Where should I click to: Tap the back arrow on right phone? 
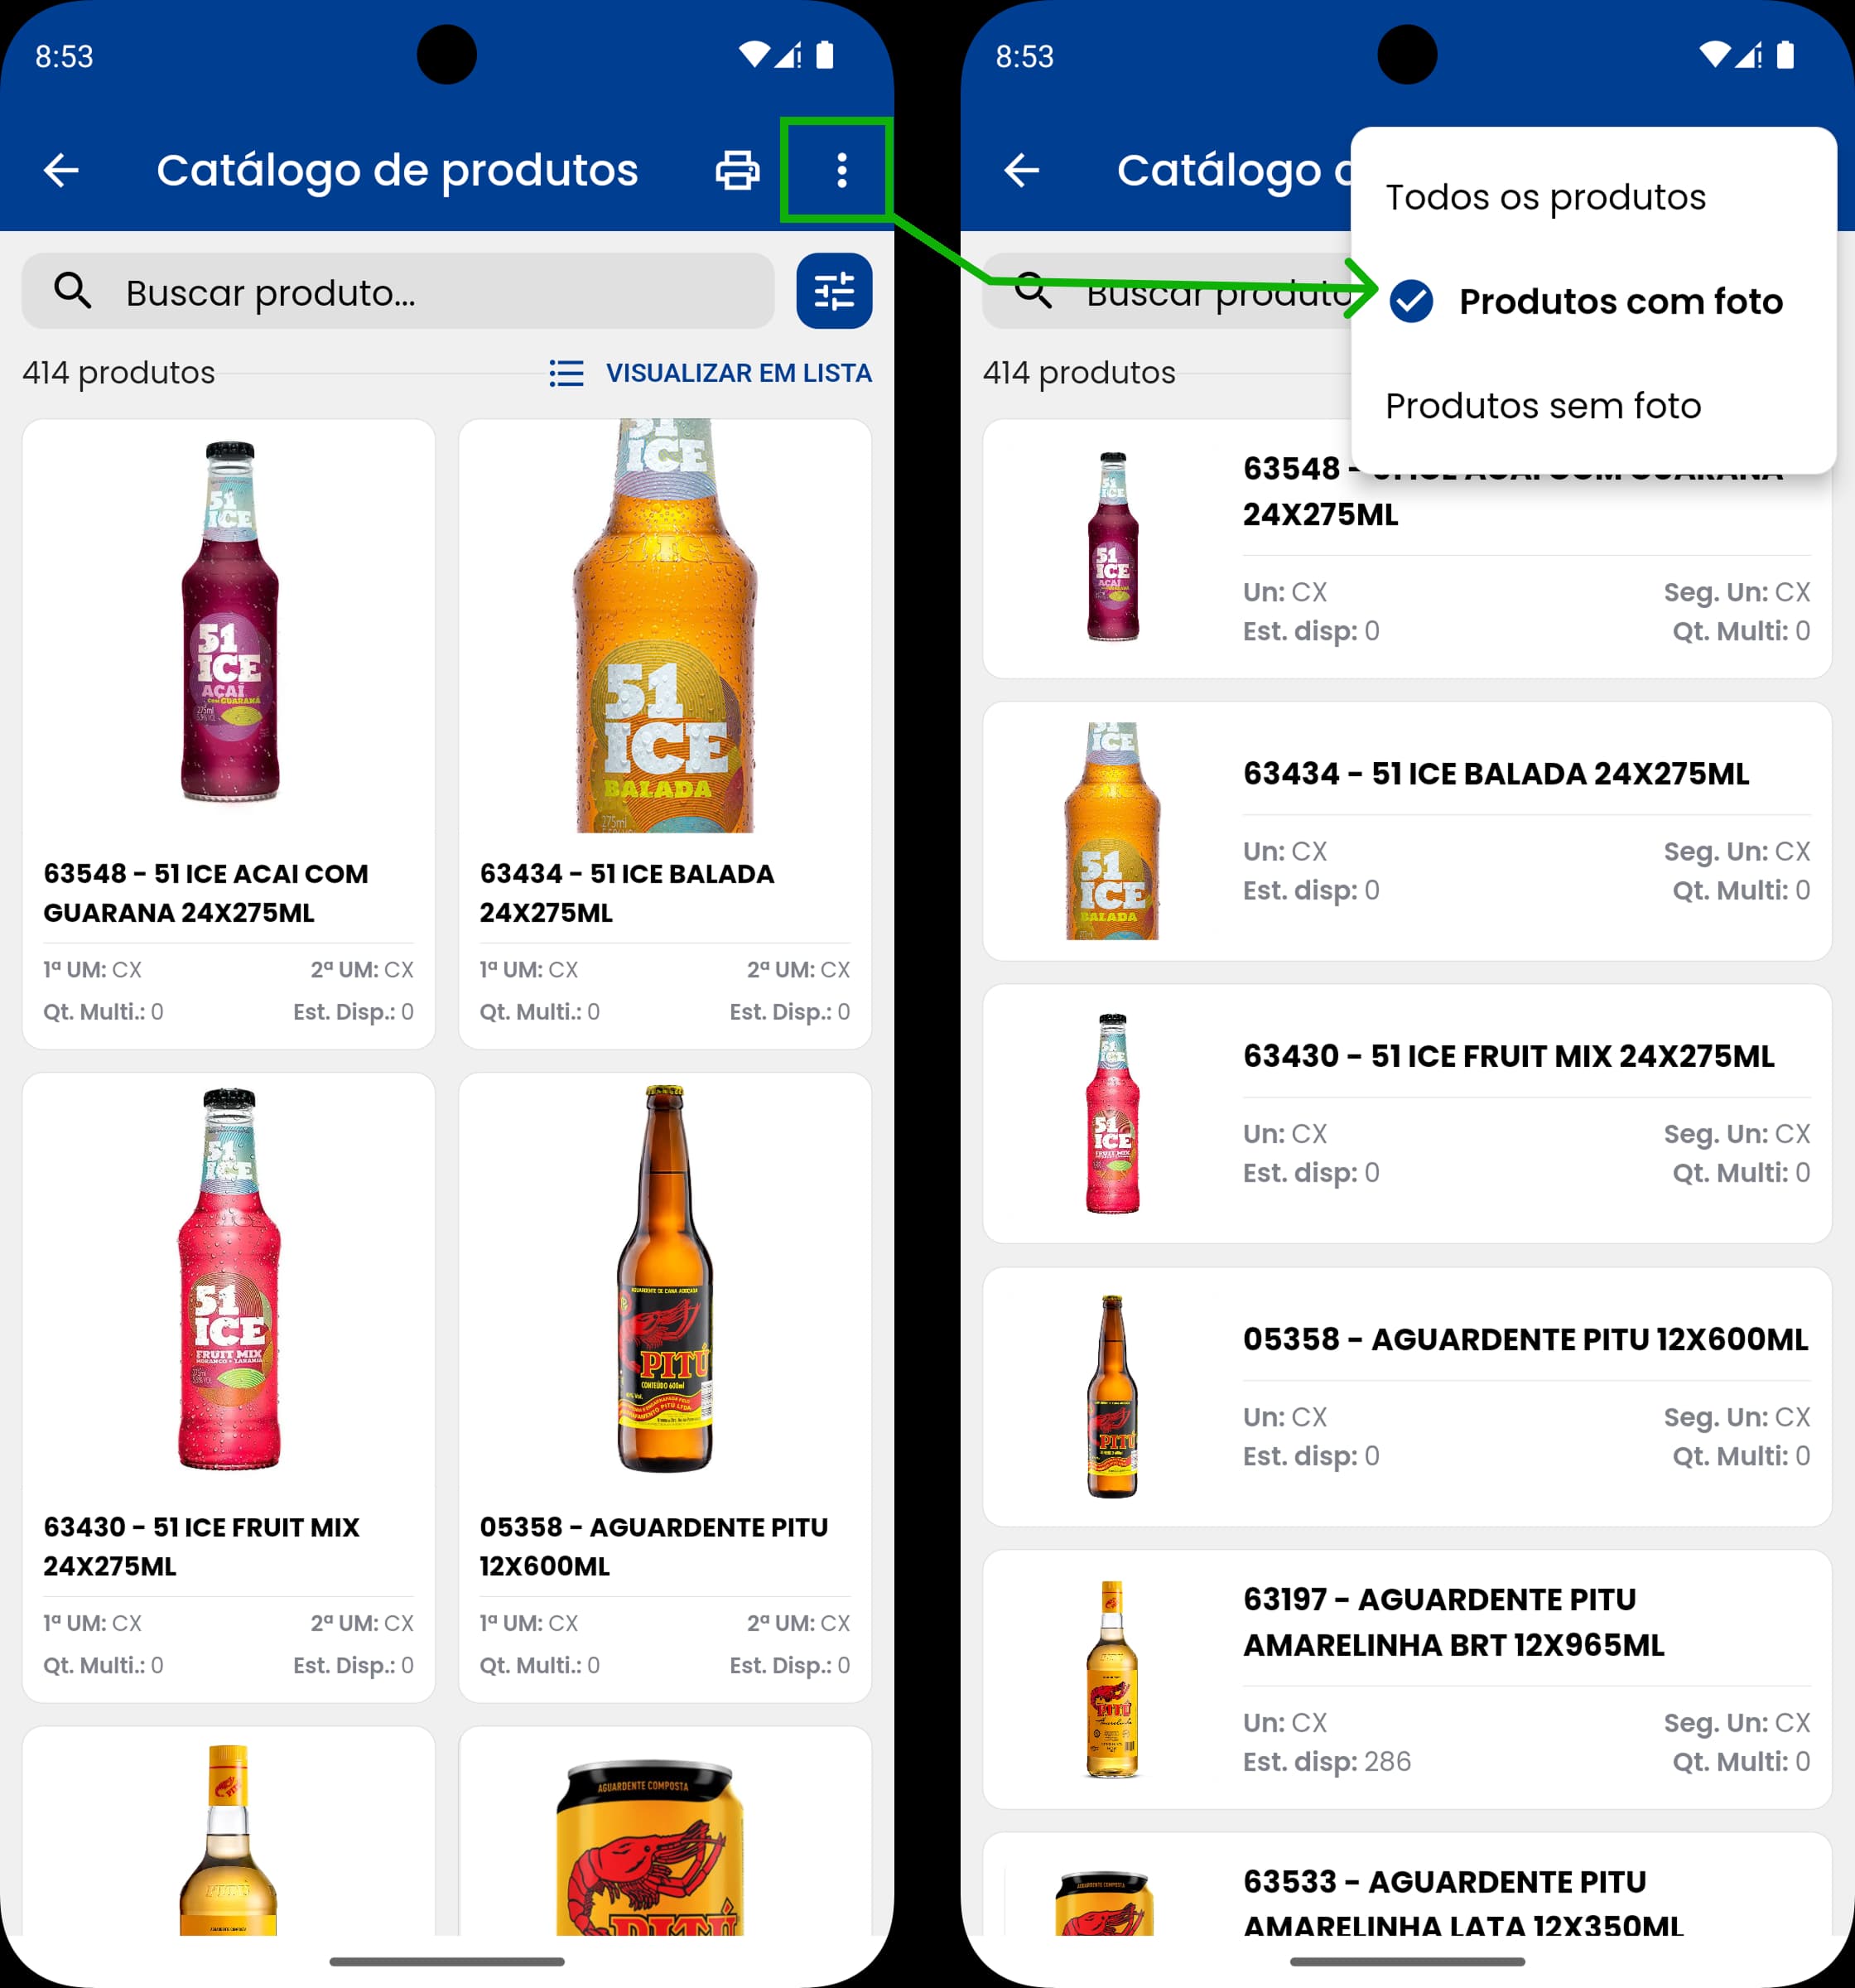tap(1021, 170)
